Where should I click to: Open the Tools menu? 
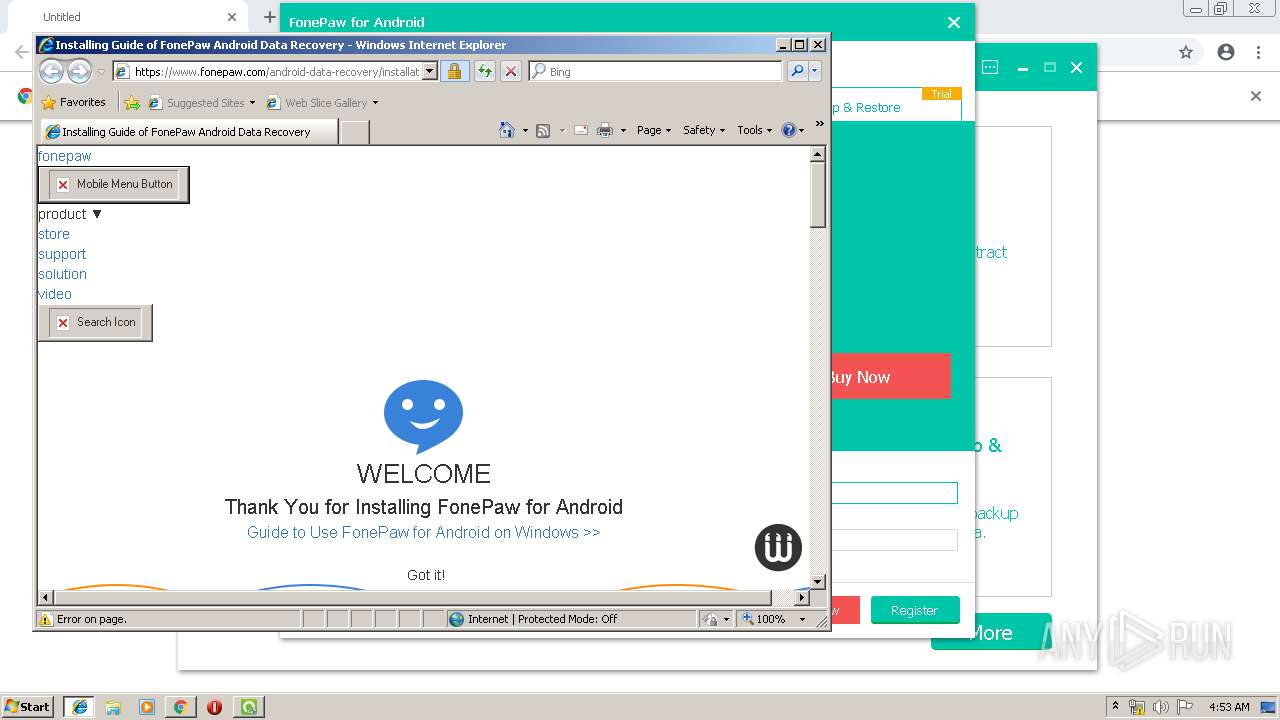coord(755,130)
